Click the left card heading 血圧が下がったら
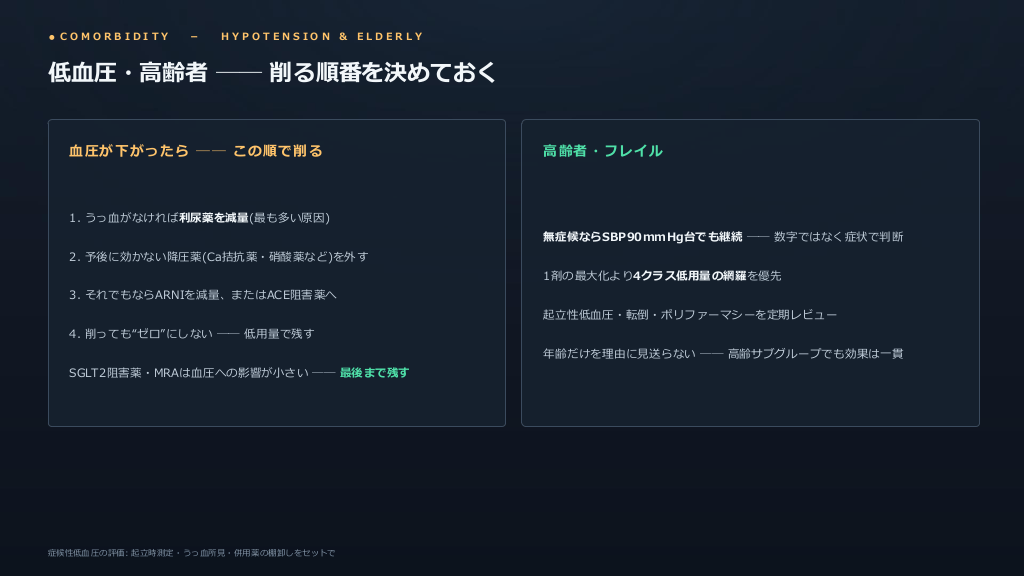 (x=129, y=151)
